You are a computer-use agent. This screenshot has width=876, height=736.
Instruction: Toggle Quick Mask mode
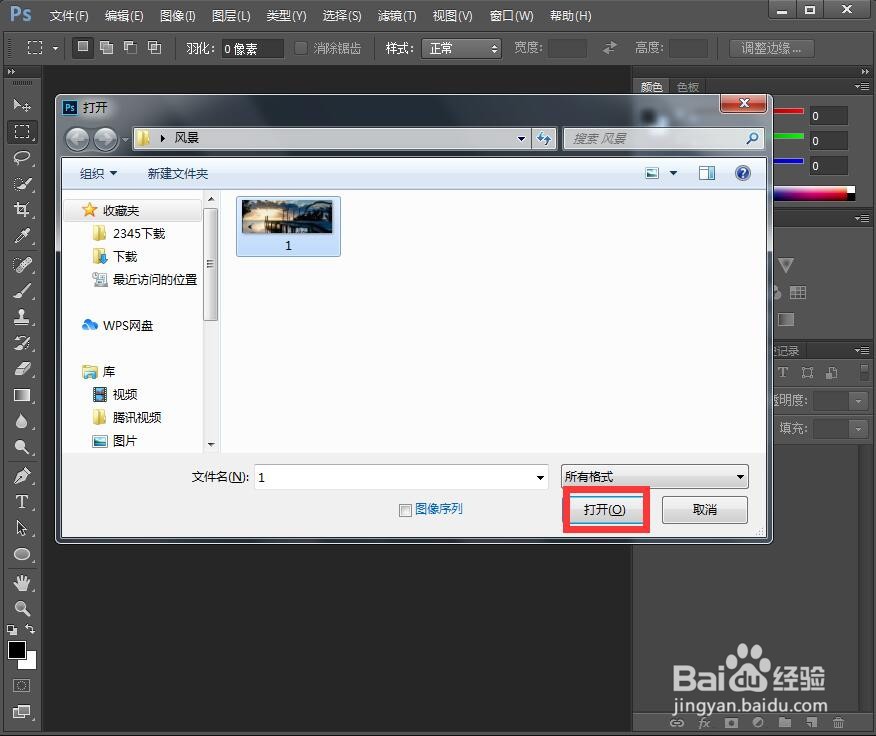pyautogui.click(x=21, y=686)
